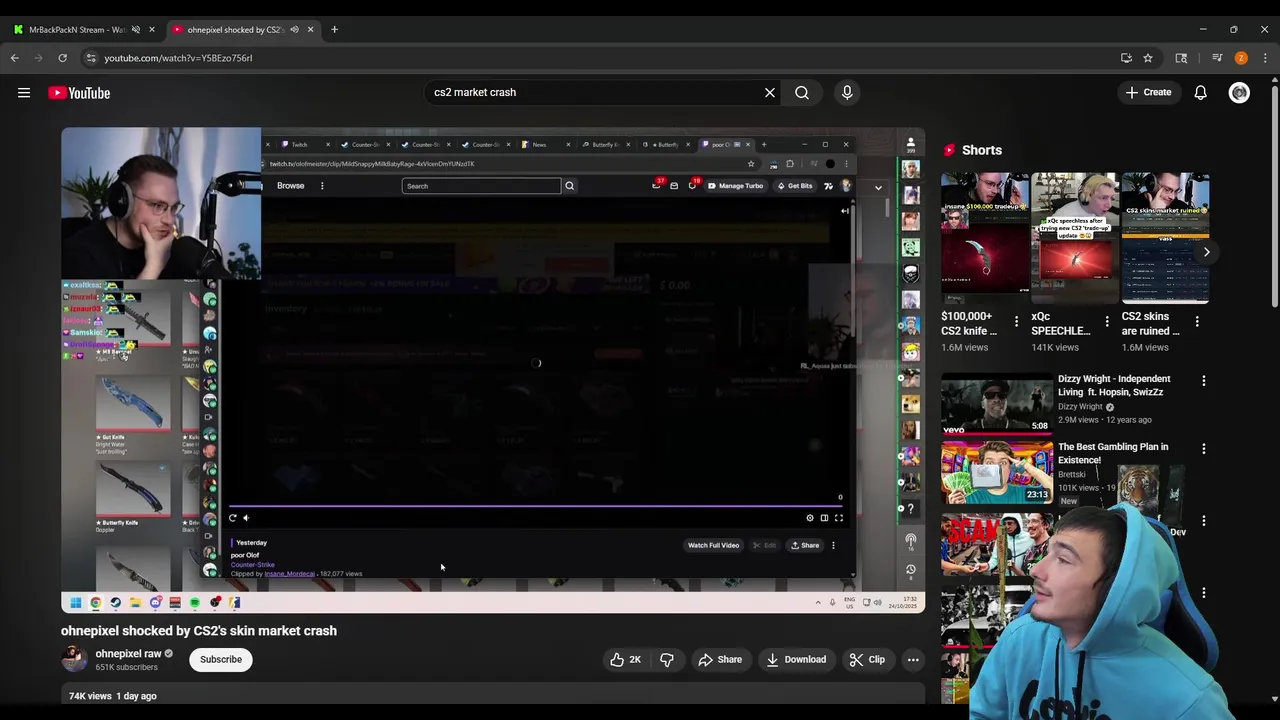Screen dimensions: 1280x720
Task: Open 'The Best Gambling Plan in Existence!' title
Action: (1113, 454)
